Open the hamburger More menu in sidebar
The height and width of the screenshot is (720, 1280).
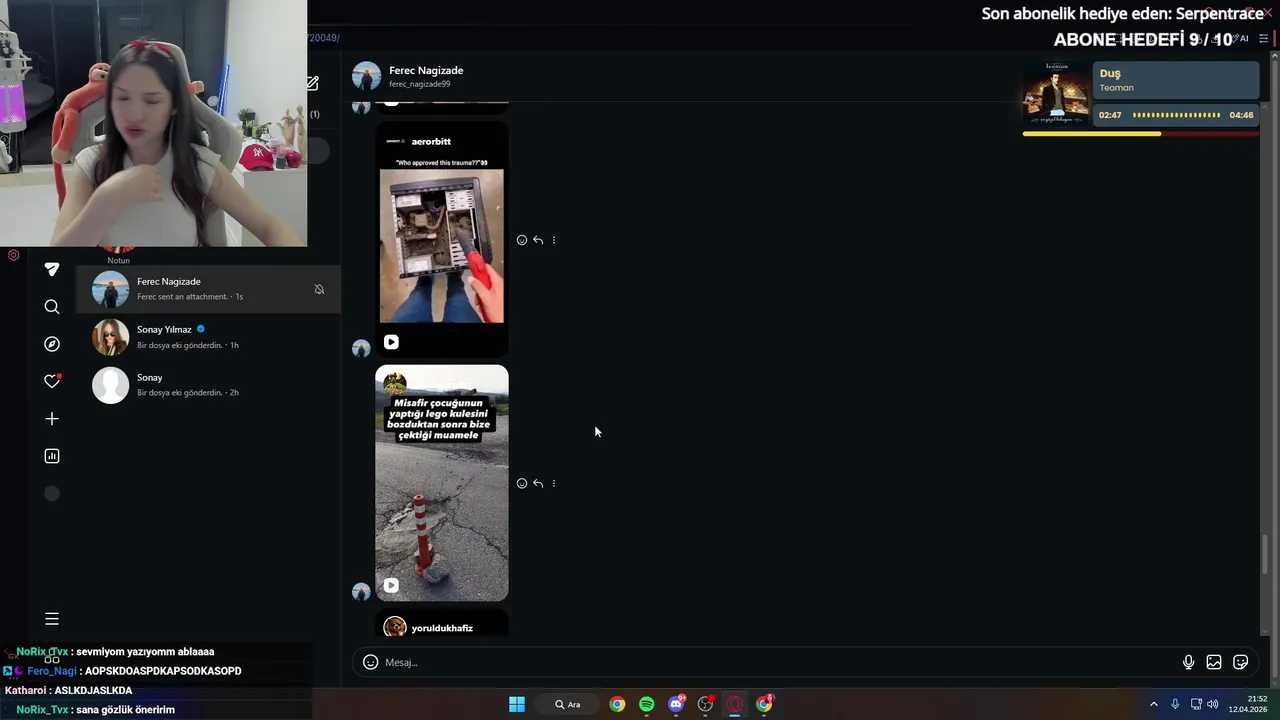[x=52, y=619]
